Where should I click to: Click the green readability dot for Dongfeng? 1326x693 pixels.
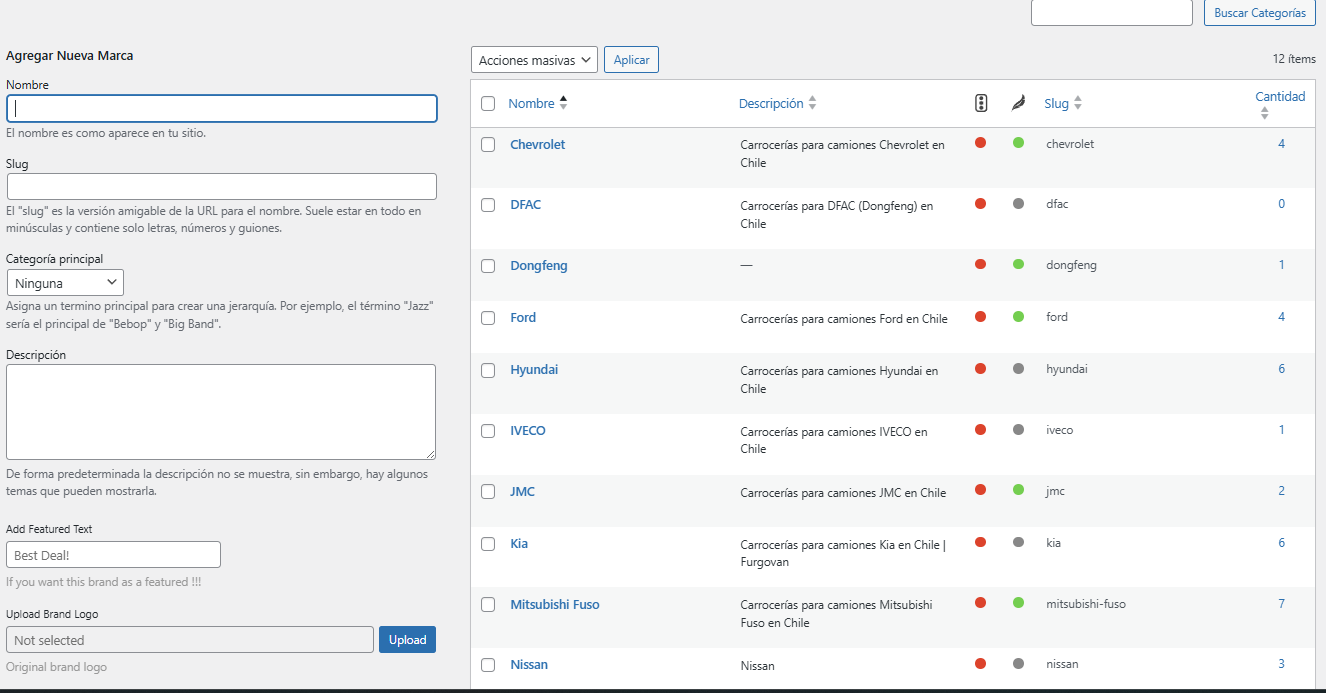pos(1018,264)
